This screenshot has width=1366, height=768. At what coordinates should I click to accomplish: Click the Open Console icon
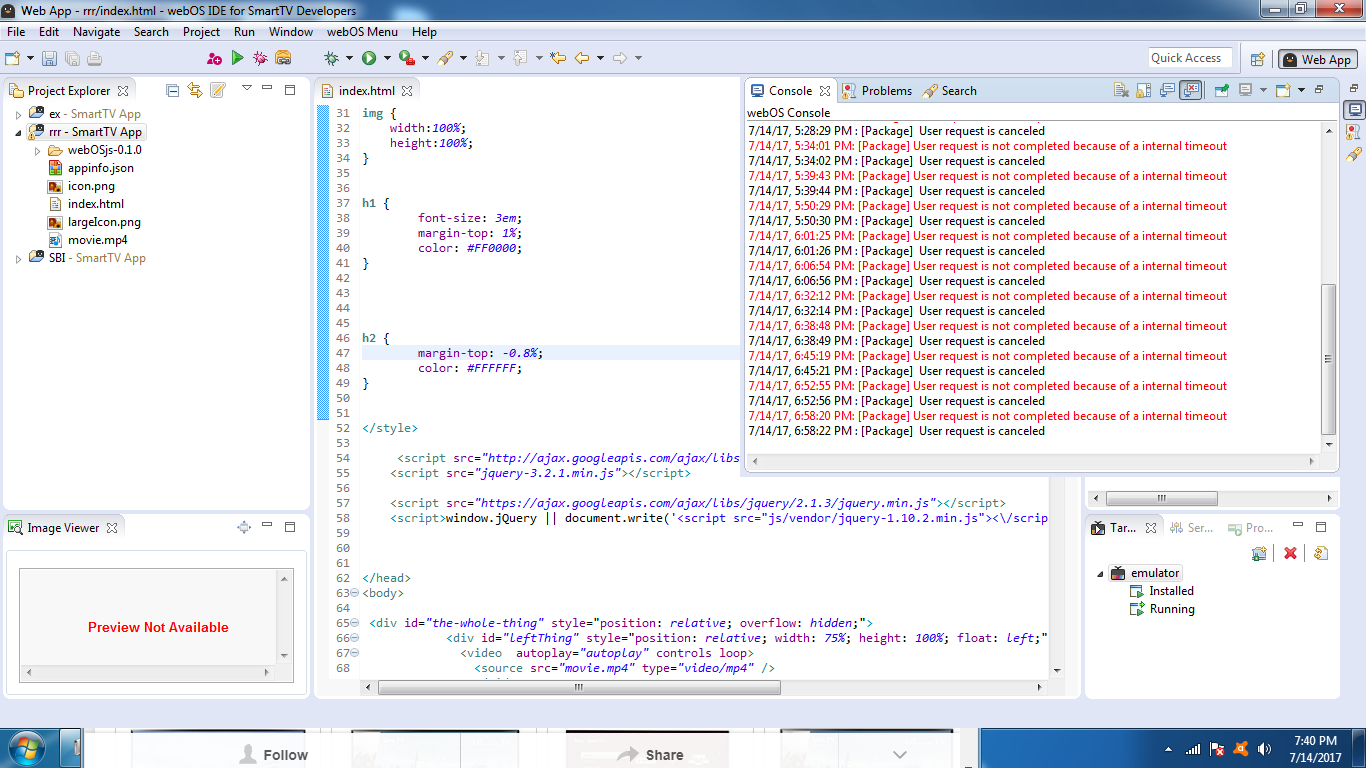click(1282, 90)
